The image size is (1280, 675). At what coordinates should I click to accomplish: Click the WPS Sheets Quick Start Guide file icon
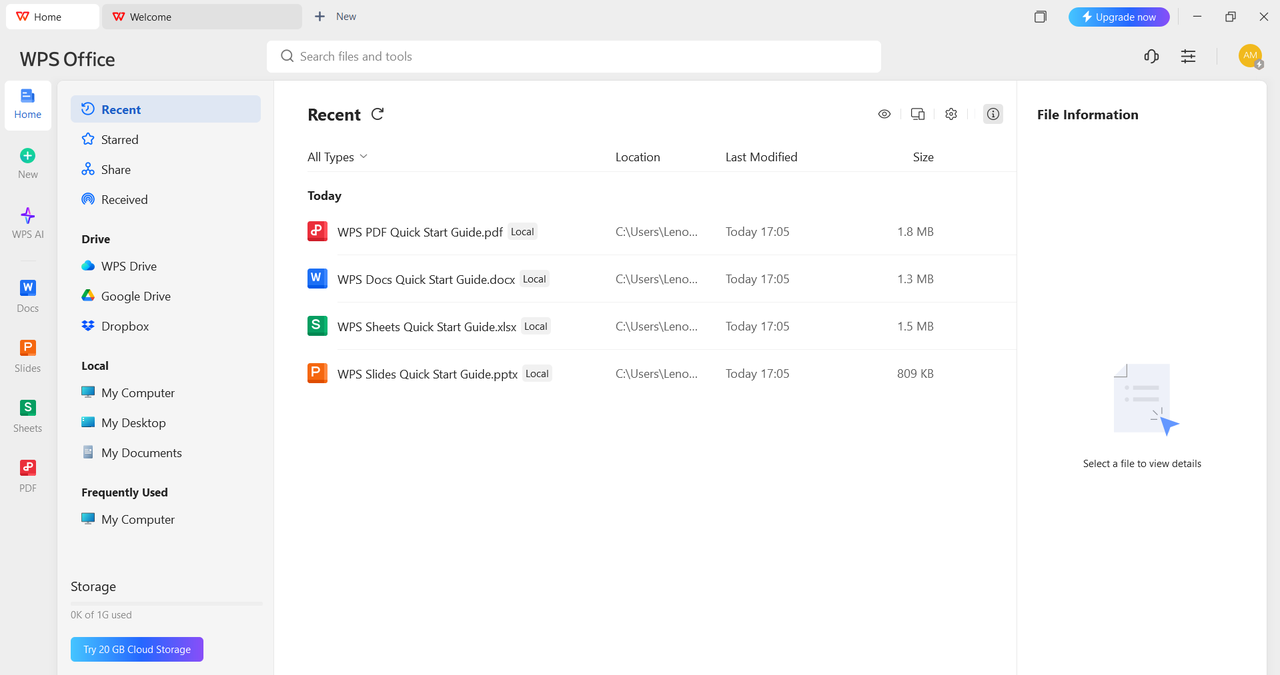click(x=317, y=325)
